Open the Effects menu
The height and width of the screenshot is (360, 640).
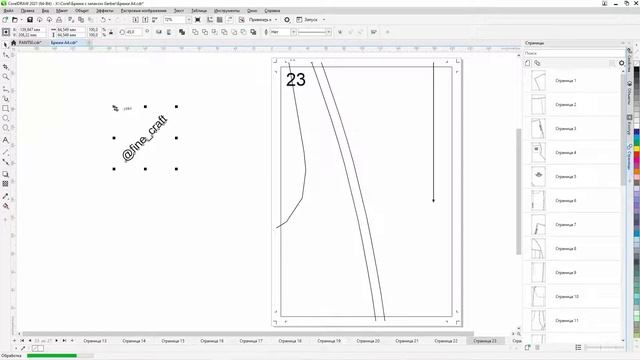pyautogui.click(x=105, y=11)
